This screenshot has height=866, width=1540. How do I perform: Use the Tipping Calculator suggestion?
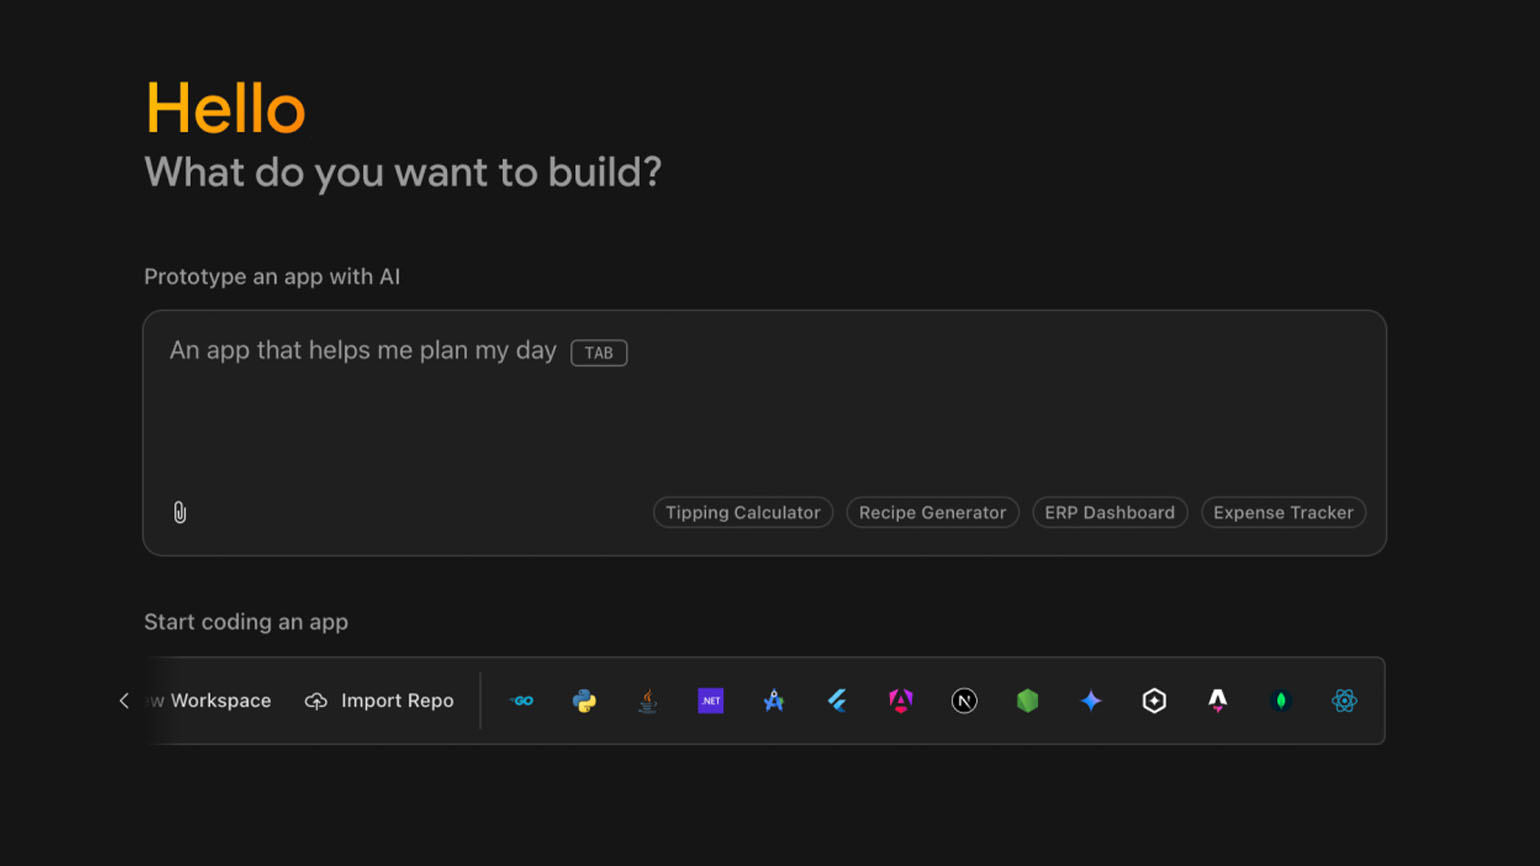pyautogui.click(x=742, y=512)
